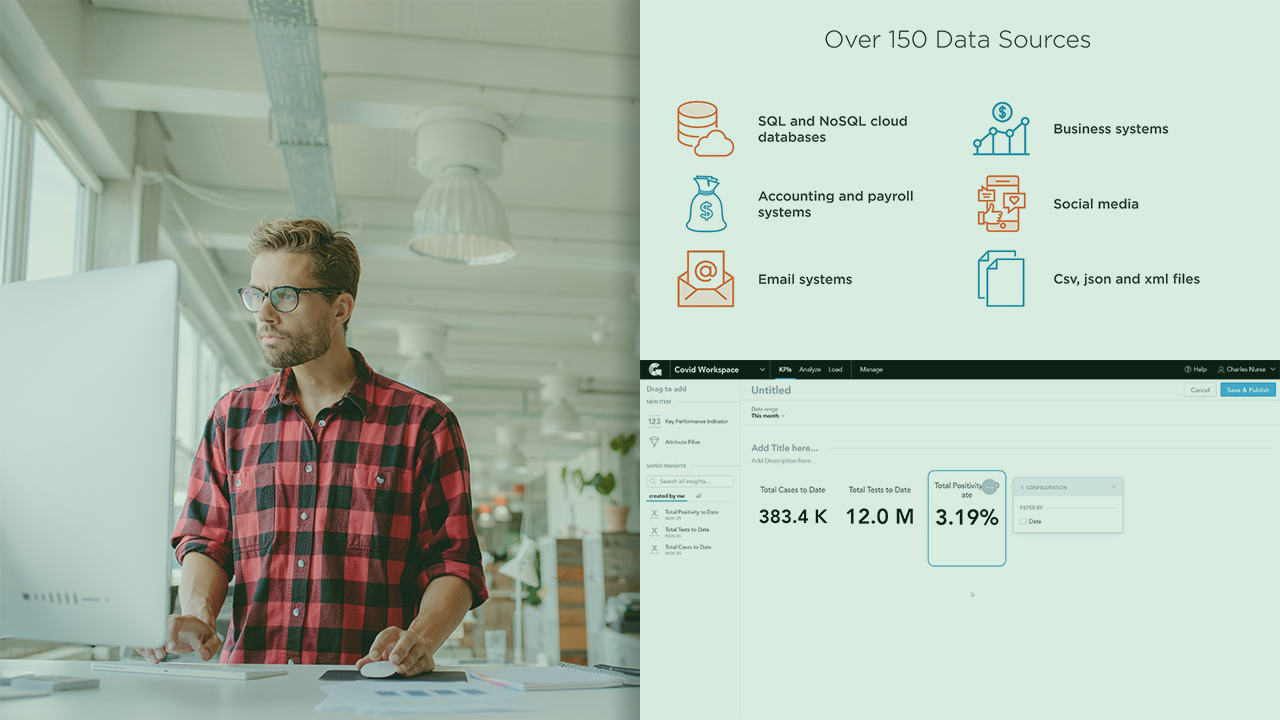Click the Configuration back arrow
This screenshot has width=1280, height=720.
[1022, 487]
